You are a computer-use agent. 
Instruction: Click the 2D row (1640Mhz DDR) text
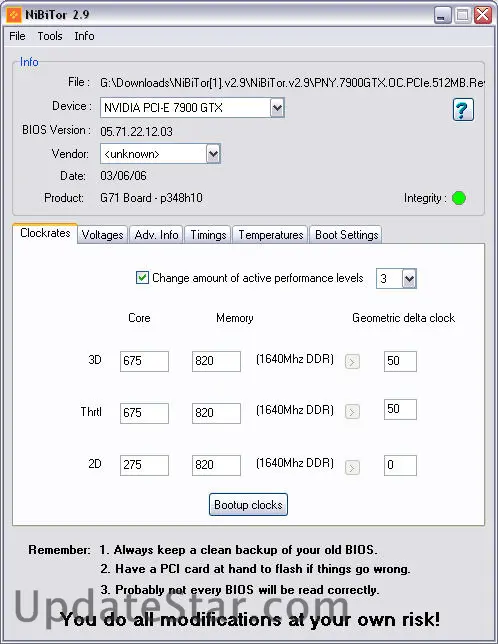295,463
